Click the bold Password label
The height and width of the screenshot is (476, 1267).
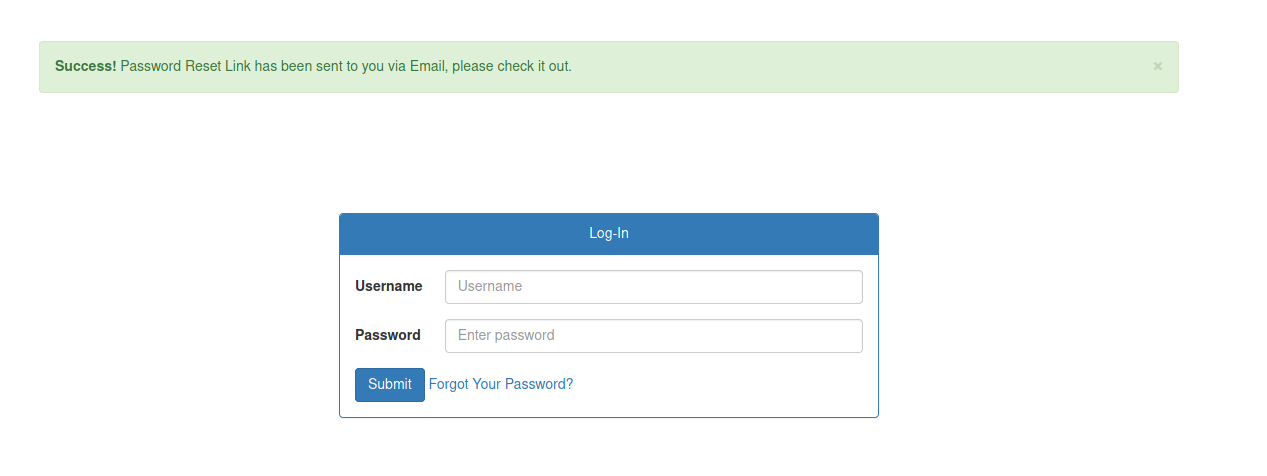(387, 335)
